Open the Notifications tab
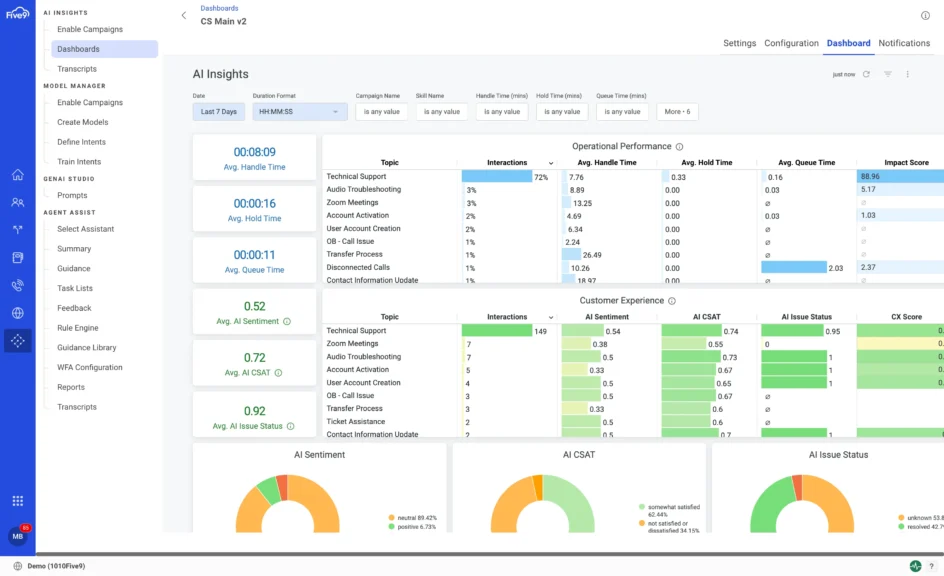 point(903,43)
